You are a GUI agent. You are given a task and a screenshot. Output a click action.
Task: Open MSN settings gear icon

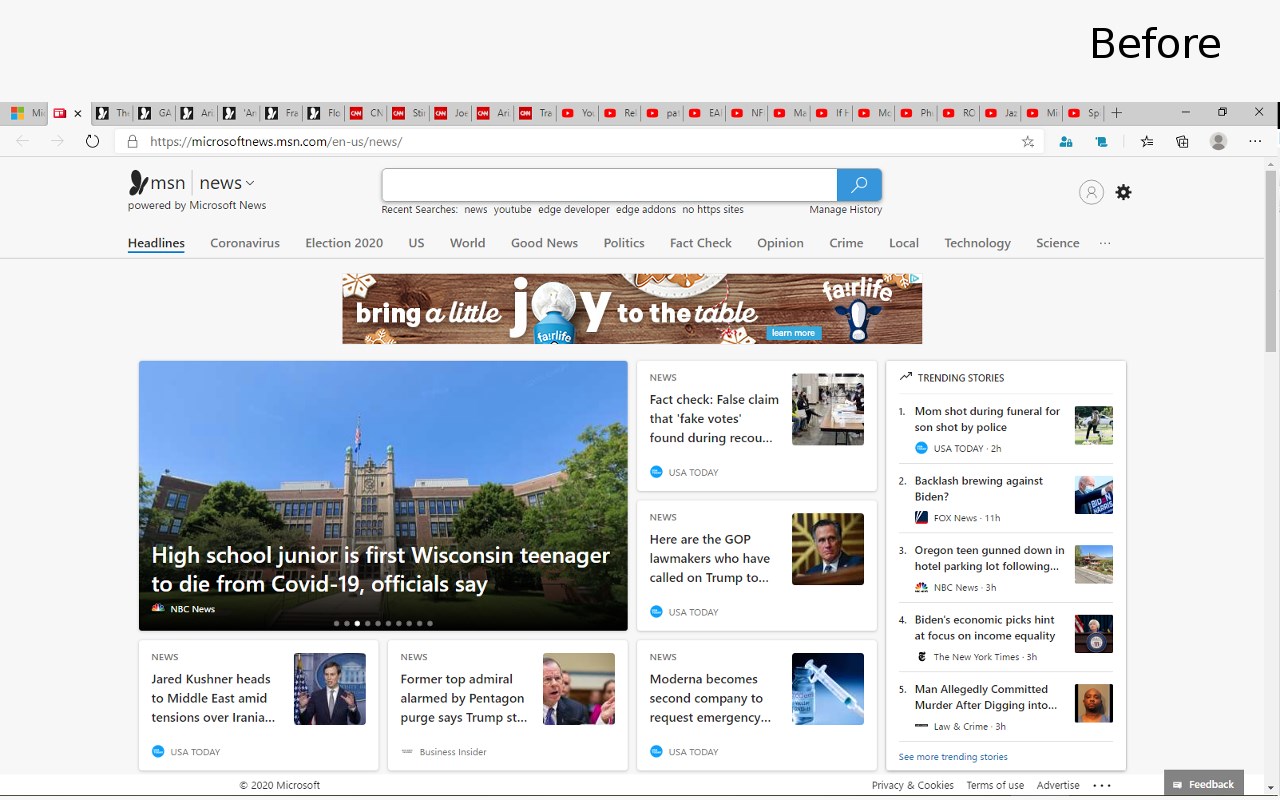[x=1123, y=192]
